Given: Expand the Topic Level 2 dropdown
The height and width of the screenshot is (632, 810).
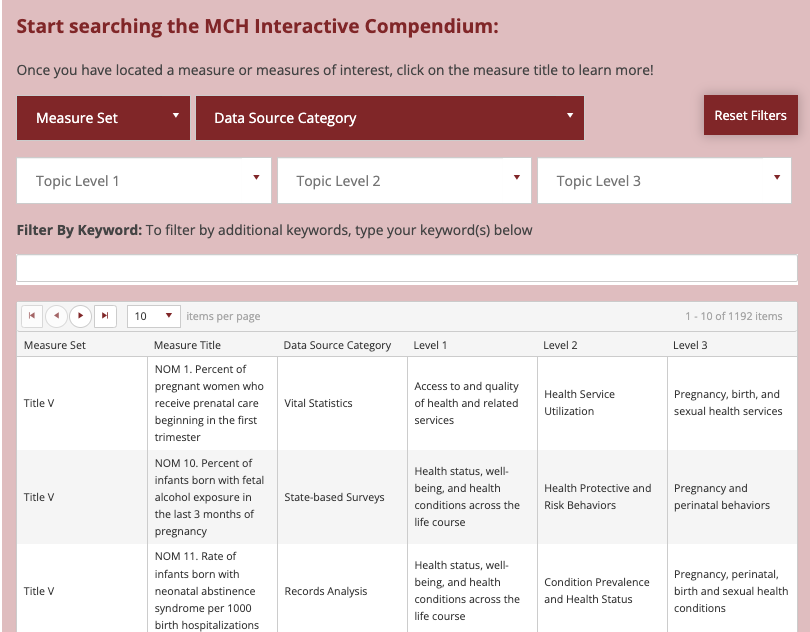Looking at the screenshot, I should pos(404,181).
